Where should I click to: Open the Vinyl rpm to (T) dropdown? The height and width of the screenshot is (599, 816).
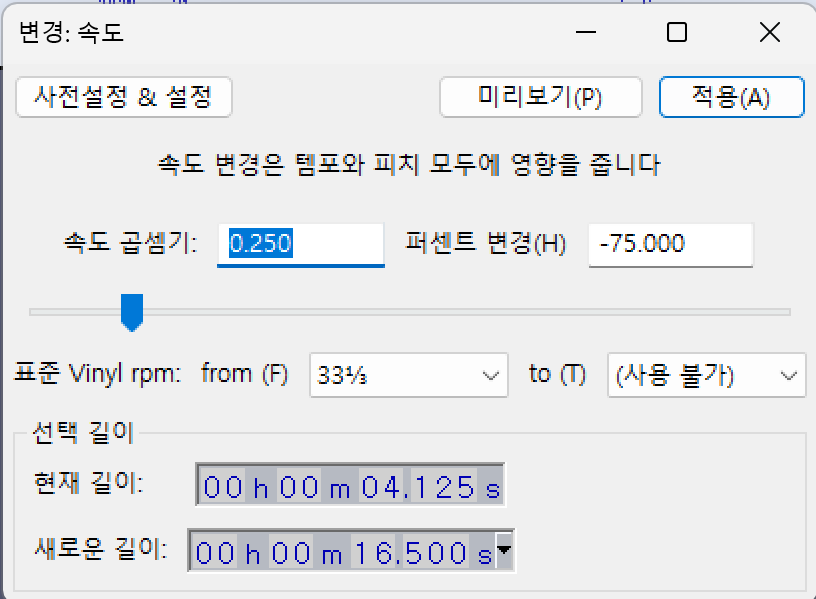pyautogui.click(x=706, y=375)
